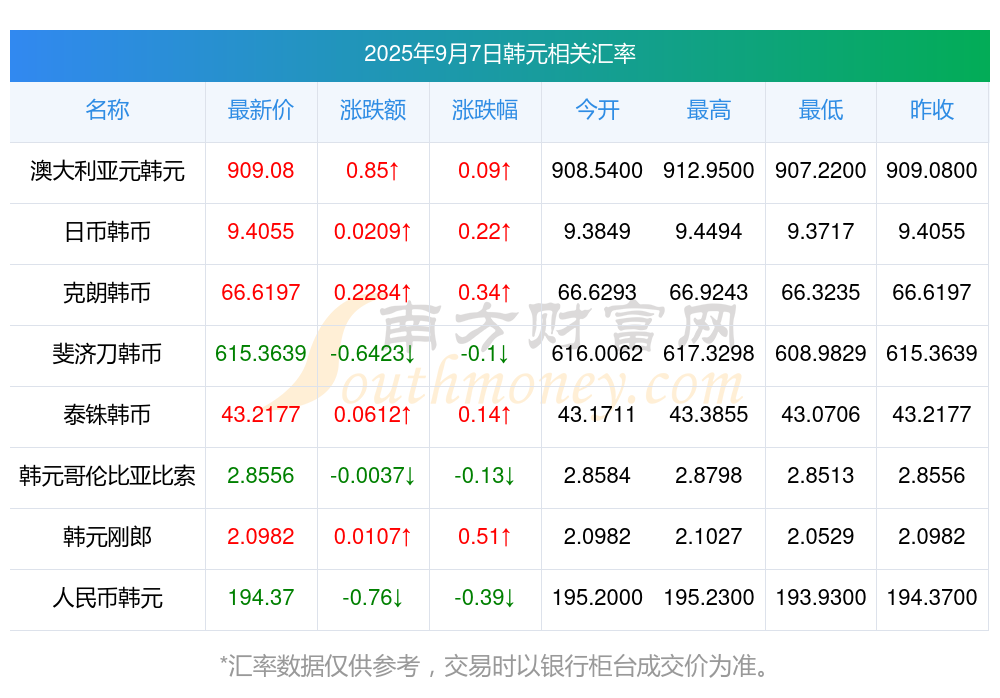Click the 昨收 column header

click(932, 110)
